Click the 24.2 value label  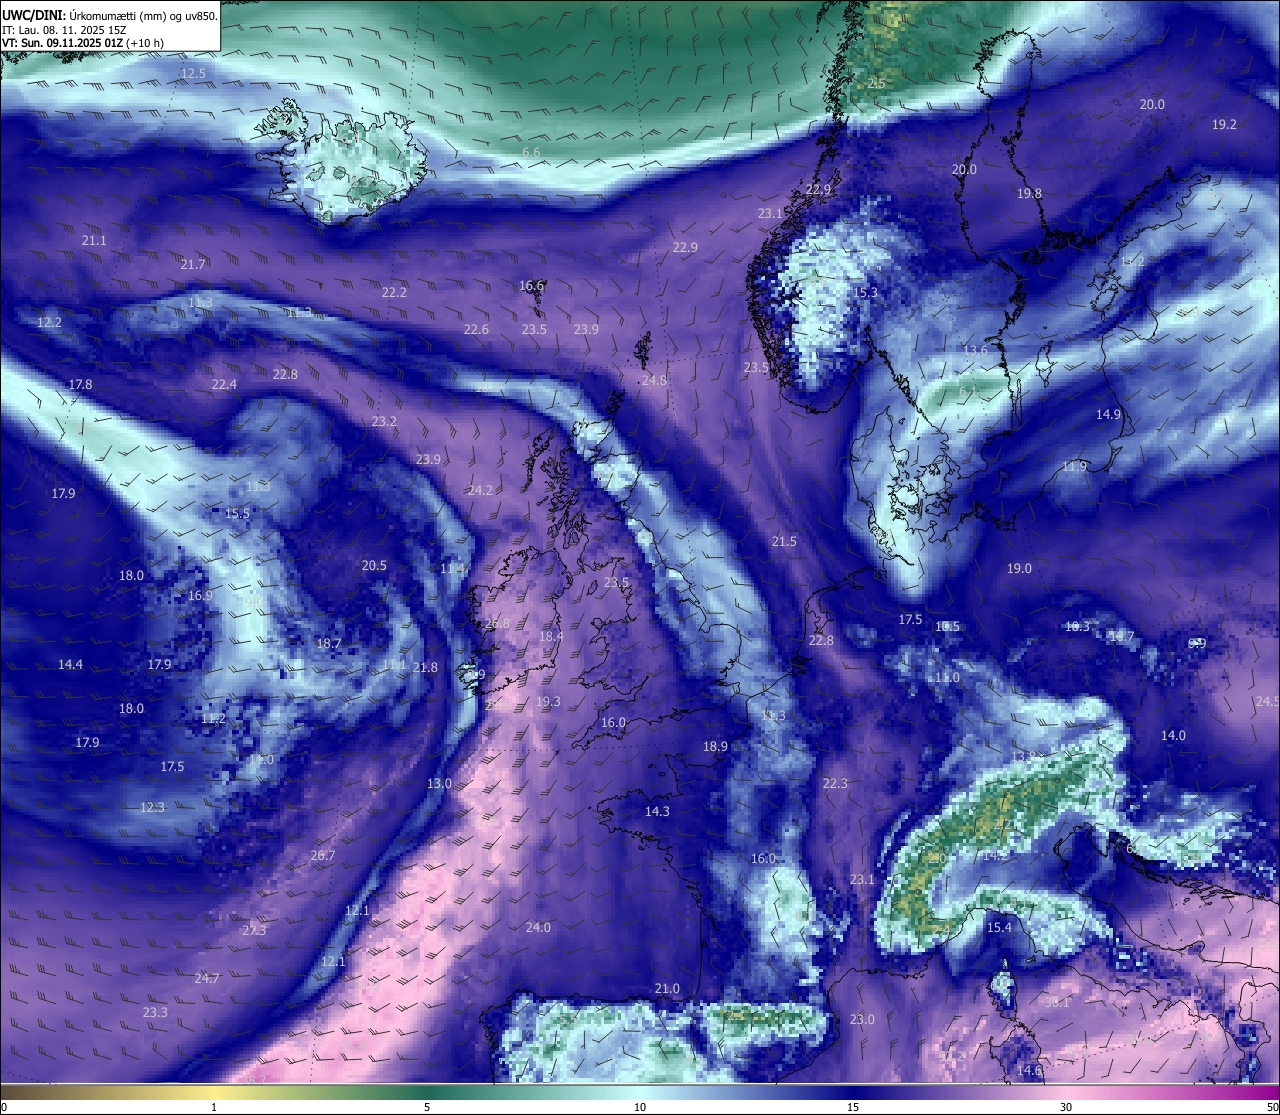click(x=480, y=490)
